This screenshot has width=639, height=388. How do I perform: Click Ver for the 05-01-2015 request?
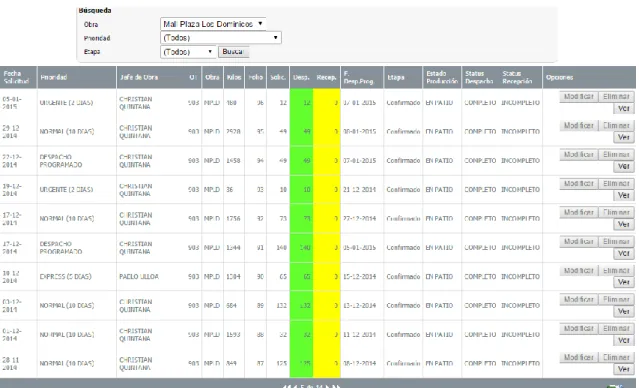tap(624, 108)
